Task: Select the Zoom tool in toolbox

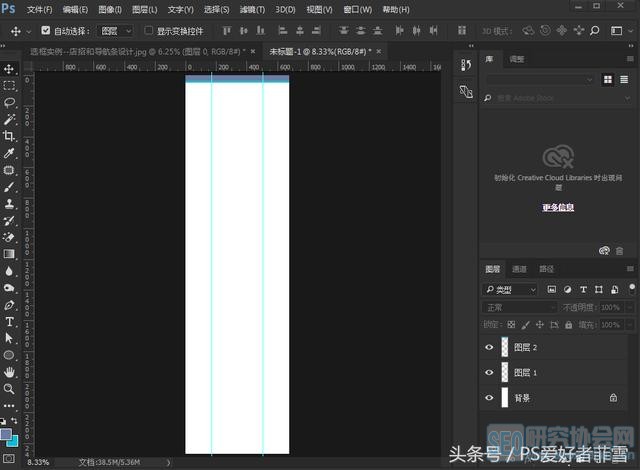Action: (x=9, y=388)
